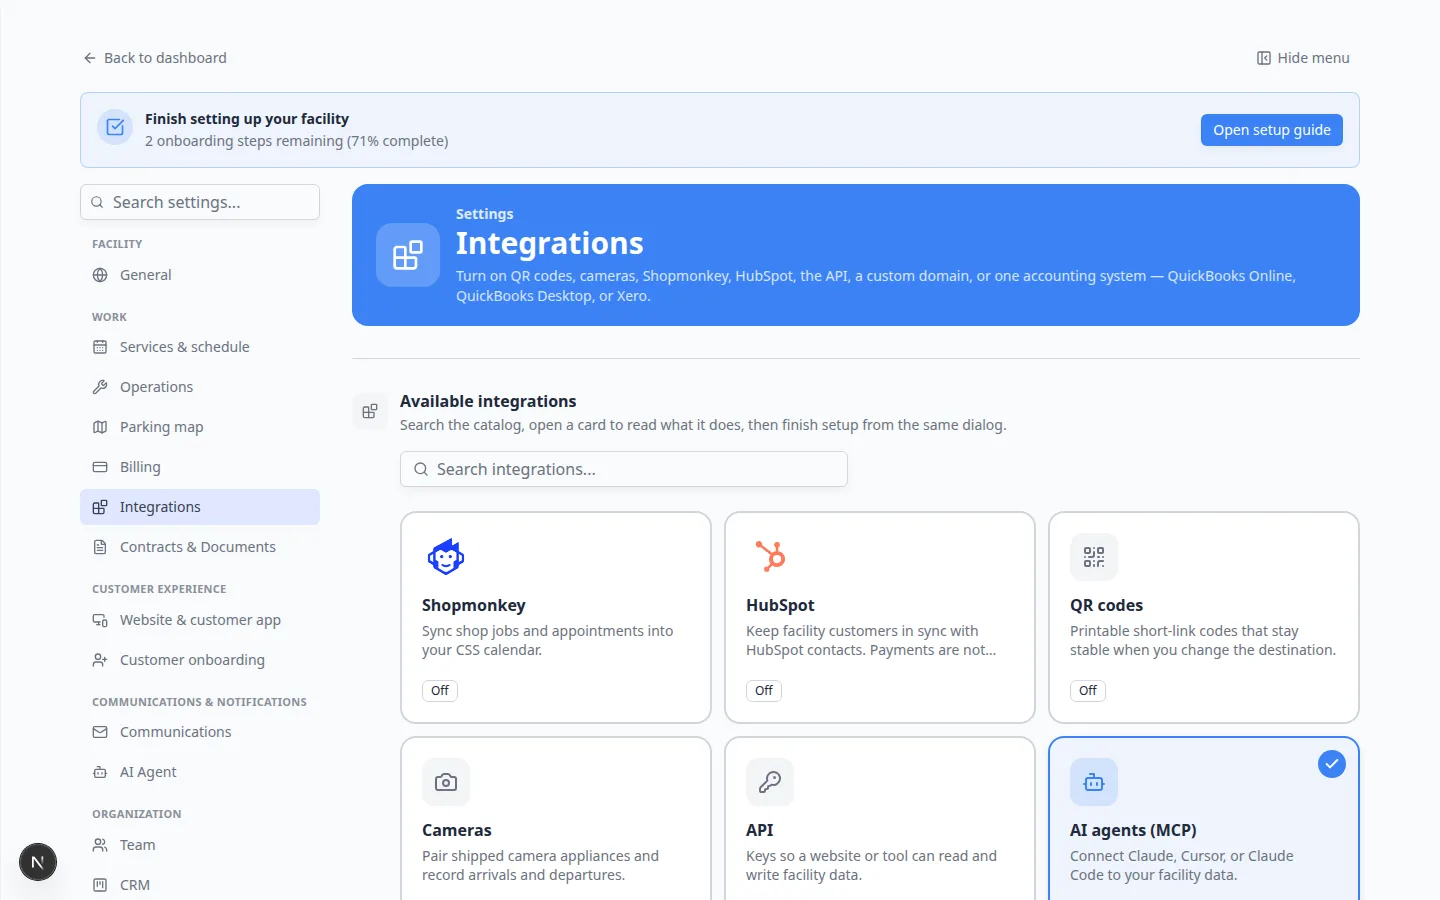Click the robot icon beside AI Agent
This screenshot has width=1440, height=900.
coord(100,772)
